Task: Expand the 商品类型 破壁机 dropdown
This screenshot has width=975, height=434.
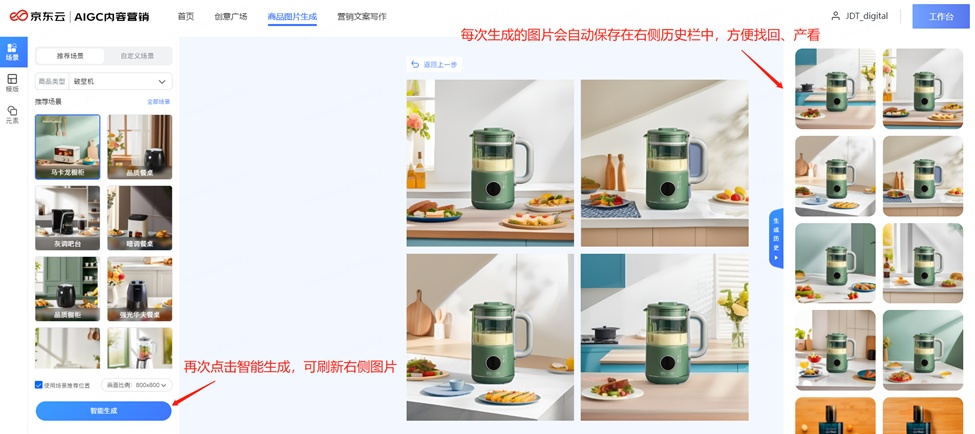Action: click(x=104, y=81)
